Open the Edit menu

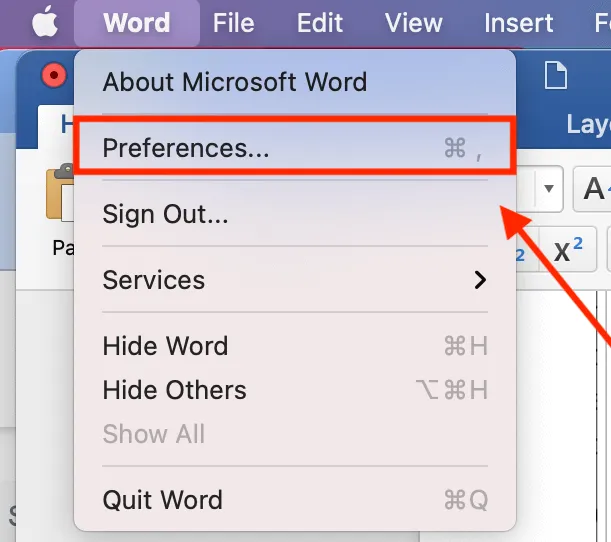[x=320, y=23]
